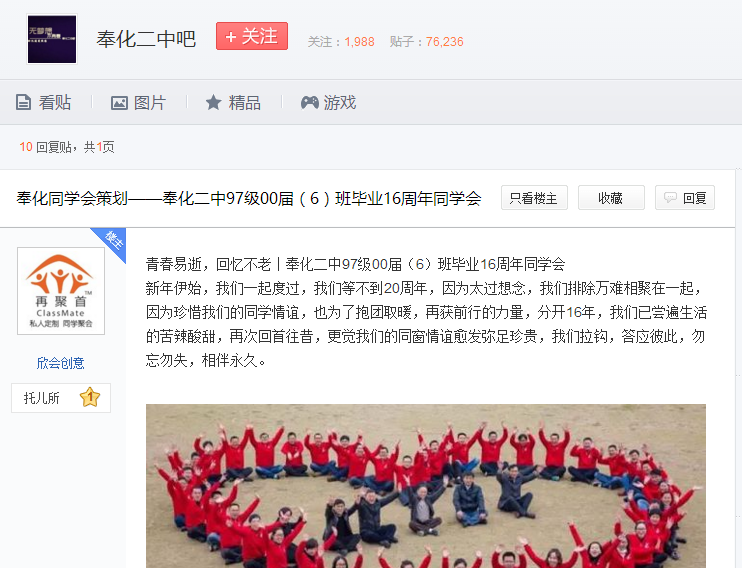Click the star icon beside 精品

(x=213, y=102)
